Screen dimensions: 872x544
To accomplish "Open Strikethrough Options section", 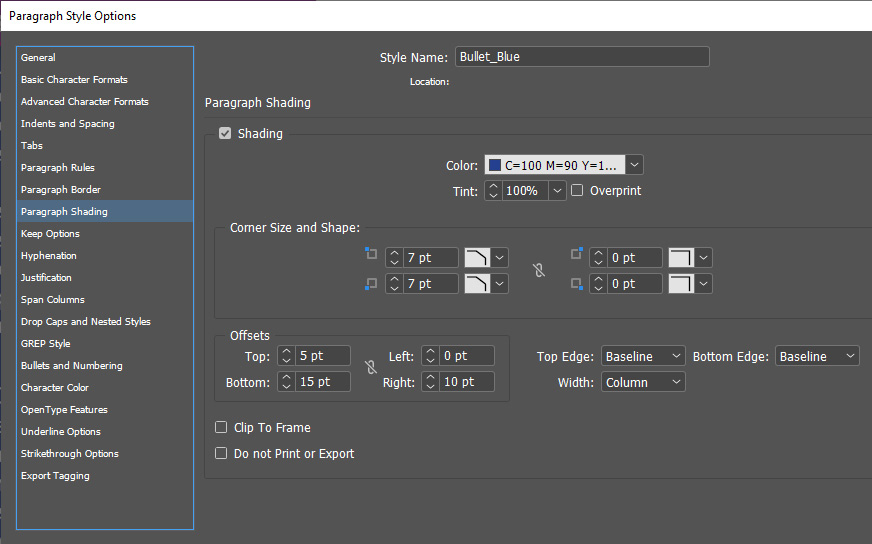I will pyautogui.click(x=105, y=453).
